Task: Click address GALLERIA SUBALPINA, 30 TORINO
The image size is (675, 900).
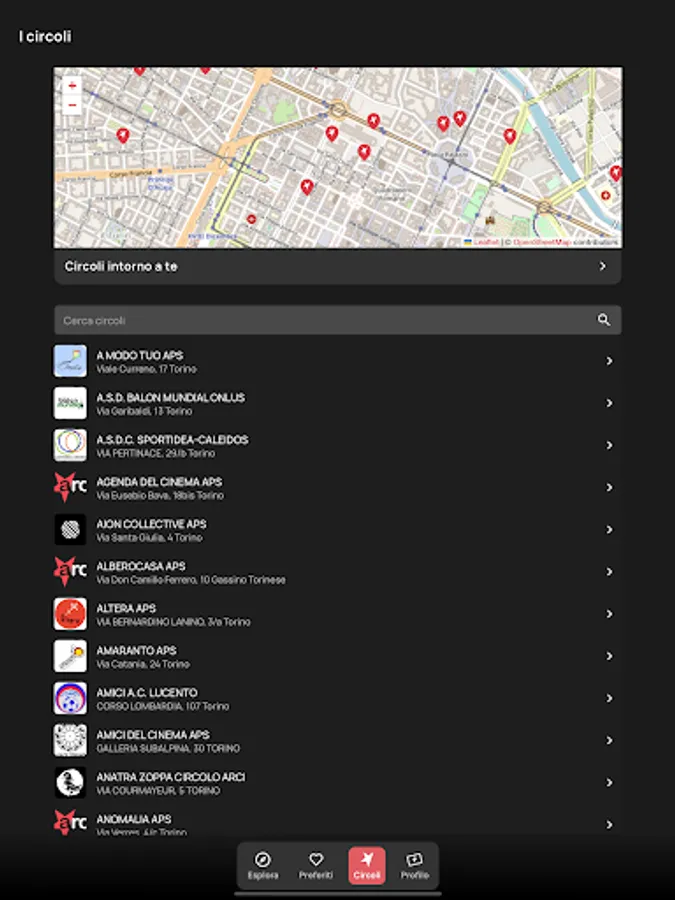Action: [x=168, y=748]
